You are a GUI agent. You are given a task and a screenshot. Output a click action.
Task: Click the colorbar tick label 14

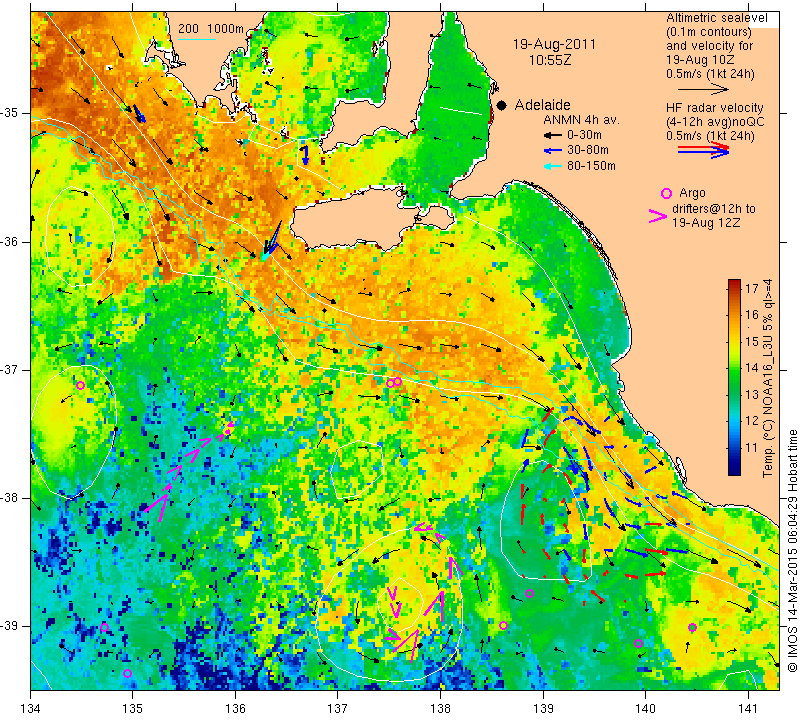pyautogui.click(x=752, y=368)
